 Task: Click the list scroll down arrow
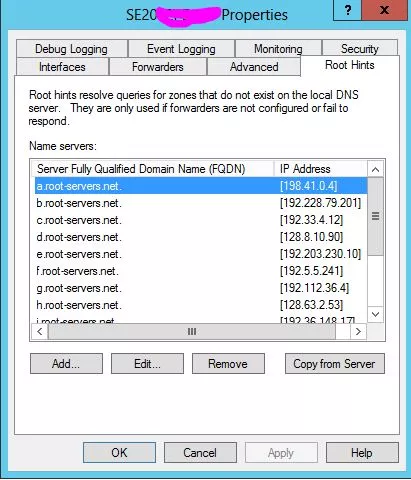click(x=375, y=314)
